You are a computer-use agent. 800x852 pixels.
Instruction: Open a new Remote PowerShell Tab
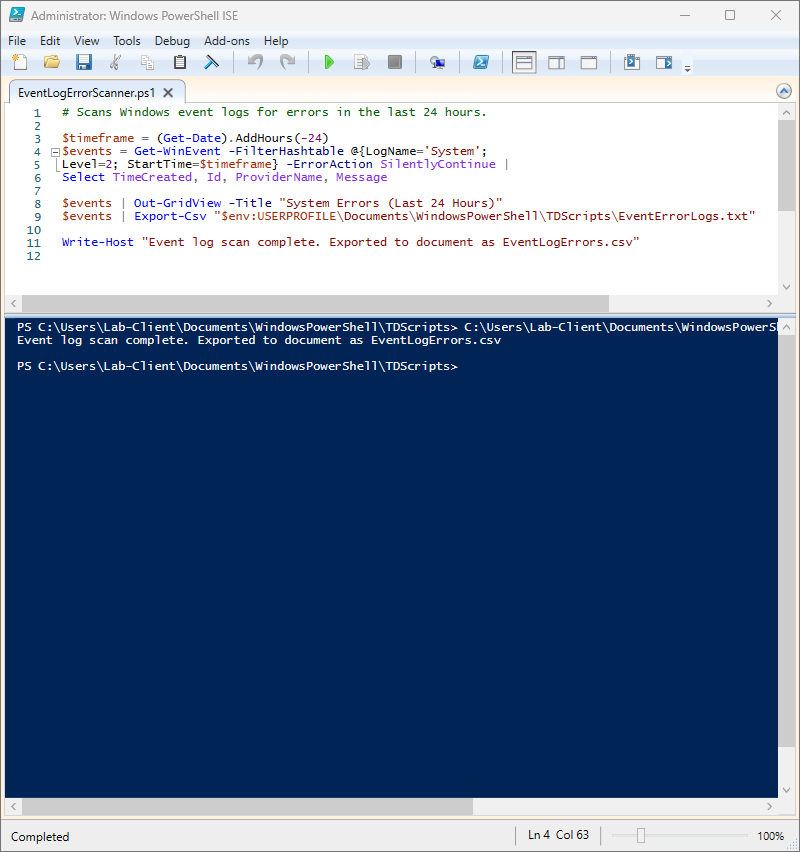[437, 62]
